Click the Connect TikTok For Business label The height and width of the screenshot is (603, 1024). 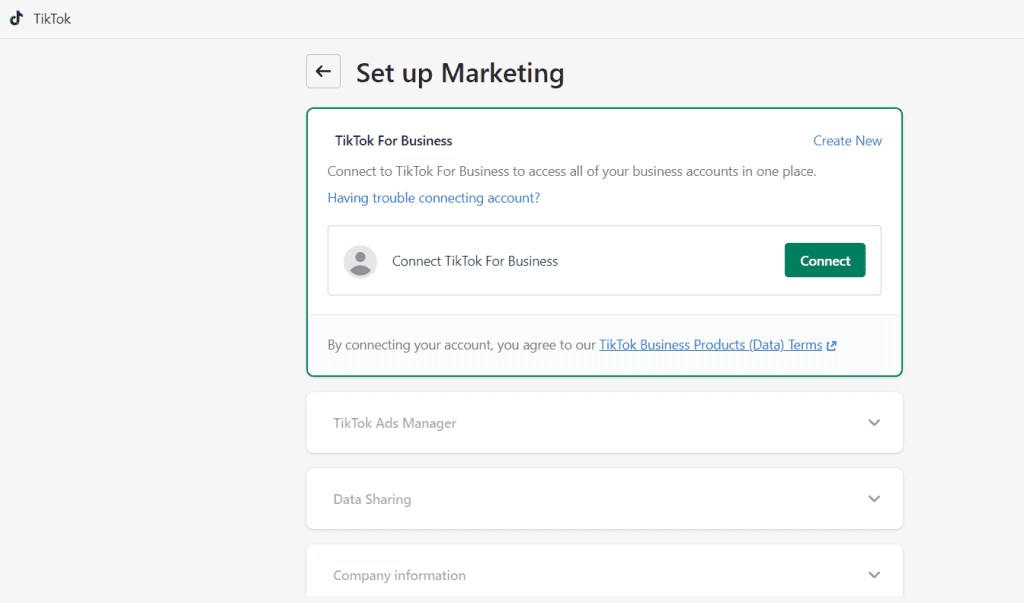point(475,261)
